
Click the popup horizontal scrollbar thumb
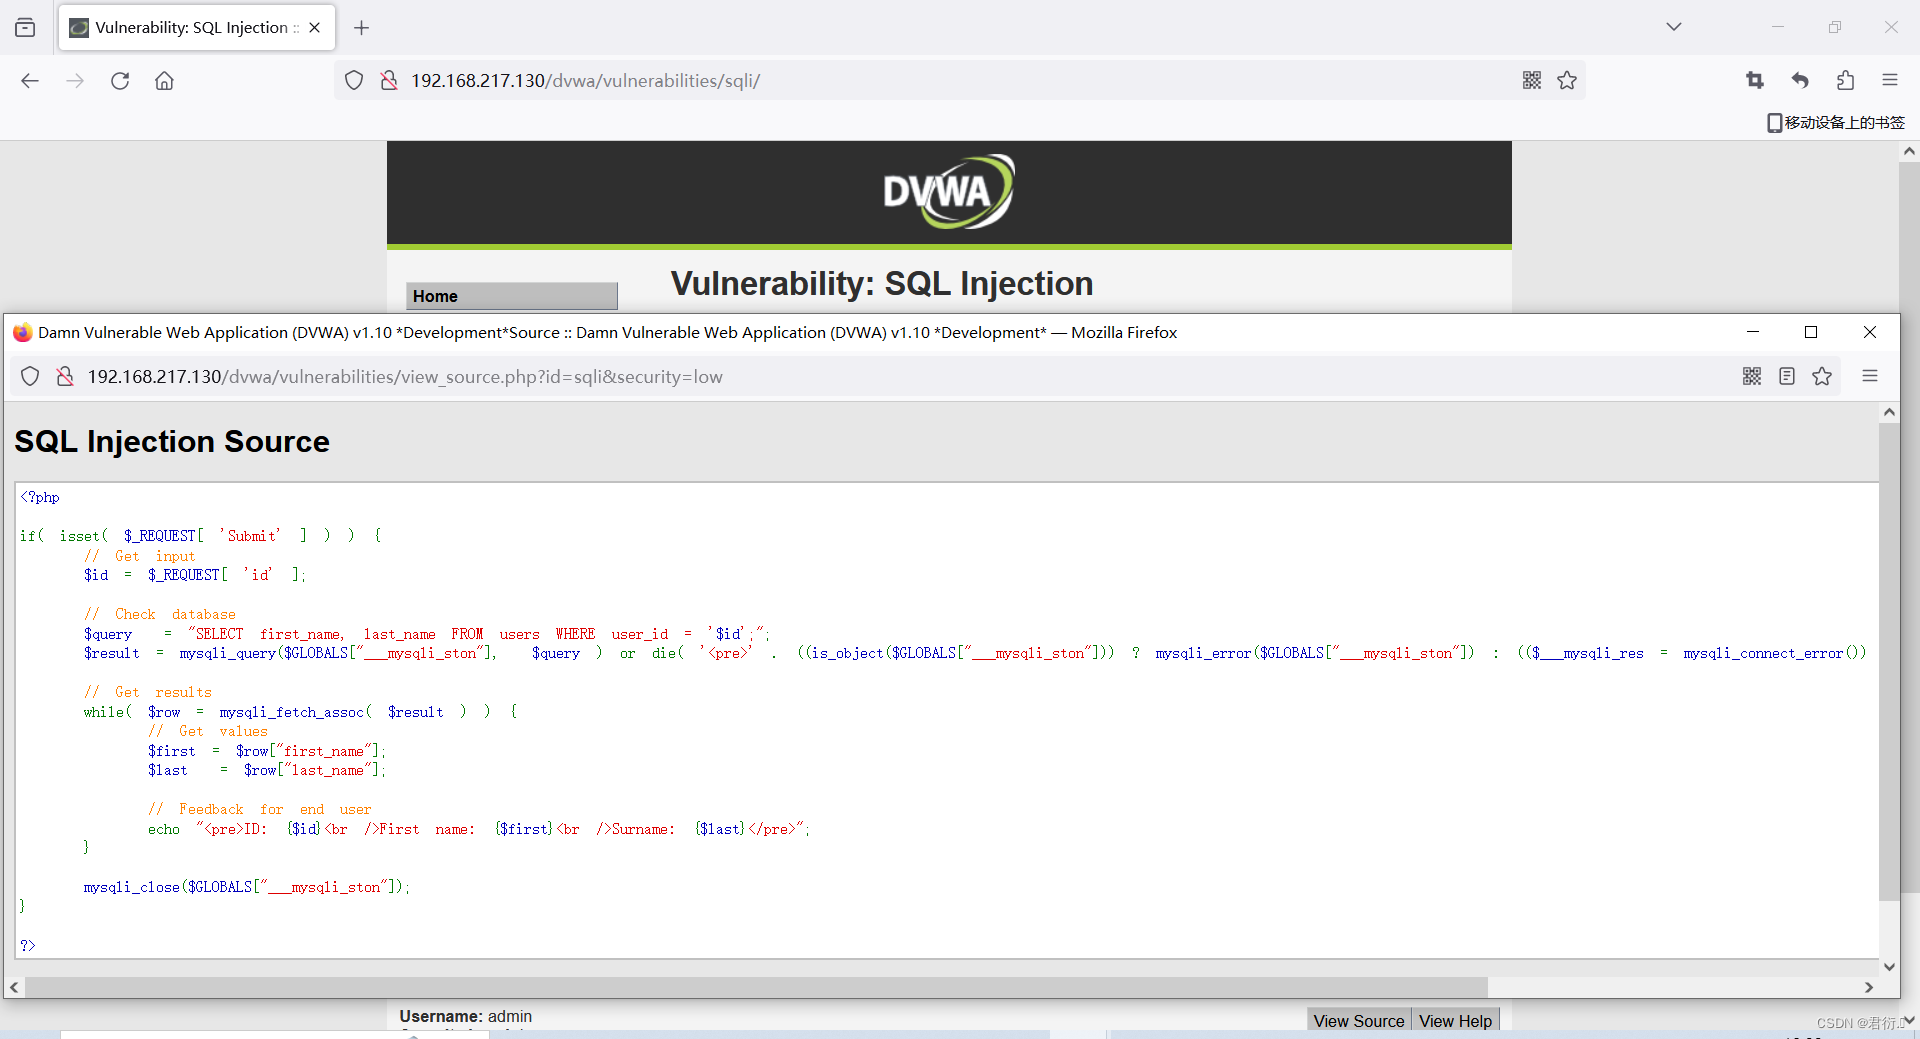pyautogui.click(x=756, y=987)
